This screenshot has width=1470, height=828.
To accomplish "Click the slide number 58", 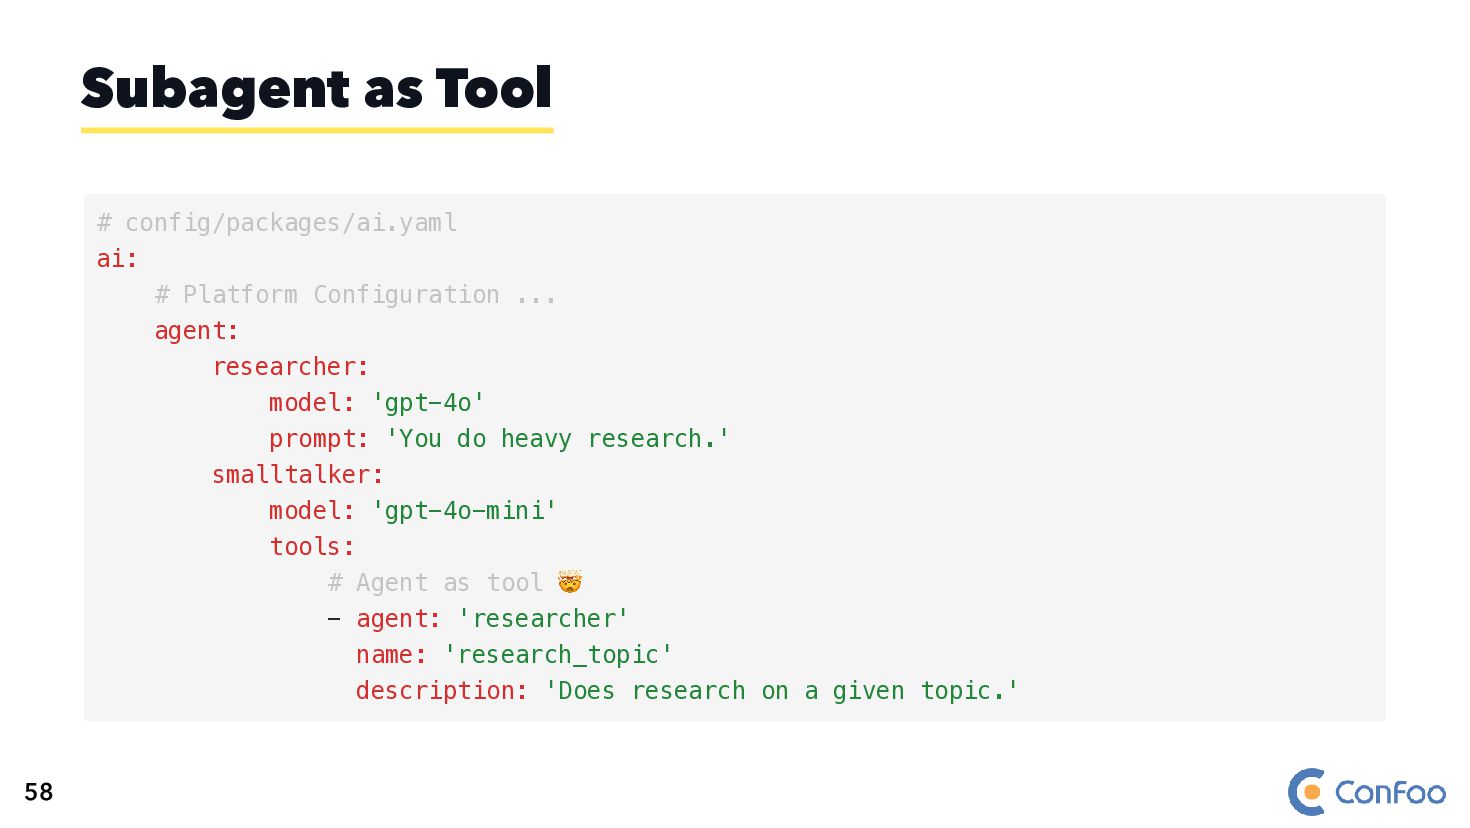I will point(39,792).
